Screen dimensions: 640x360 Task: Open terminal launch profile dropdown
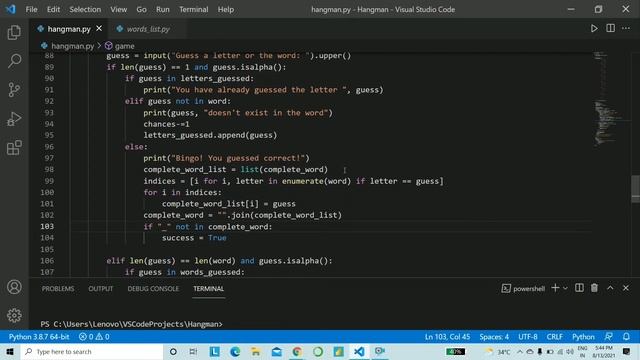tap(565, 288)
